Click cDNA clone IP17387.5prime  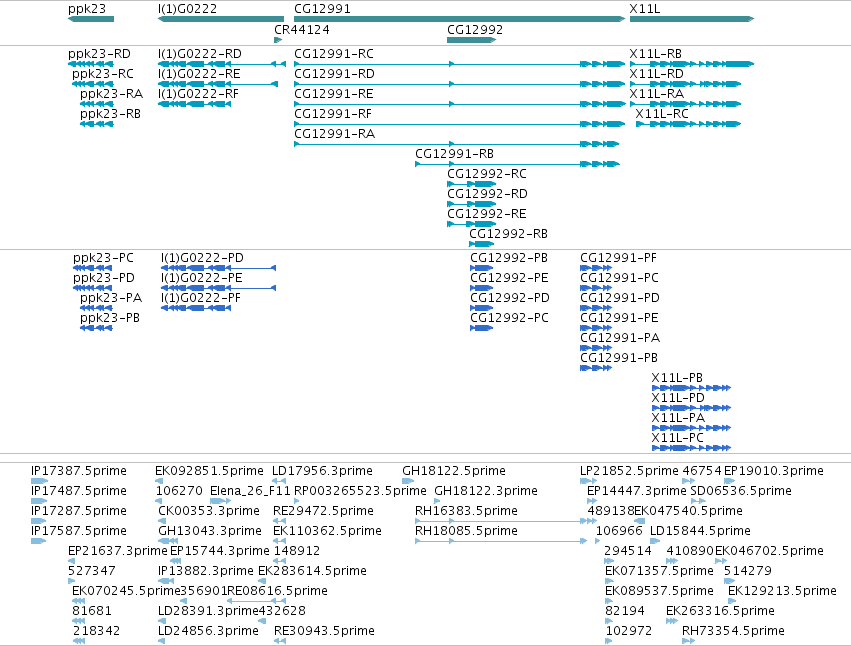[x=79, y=471]
